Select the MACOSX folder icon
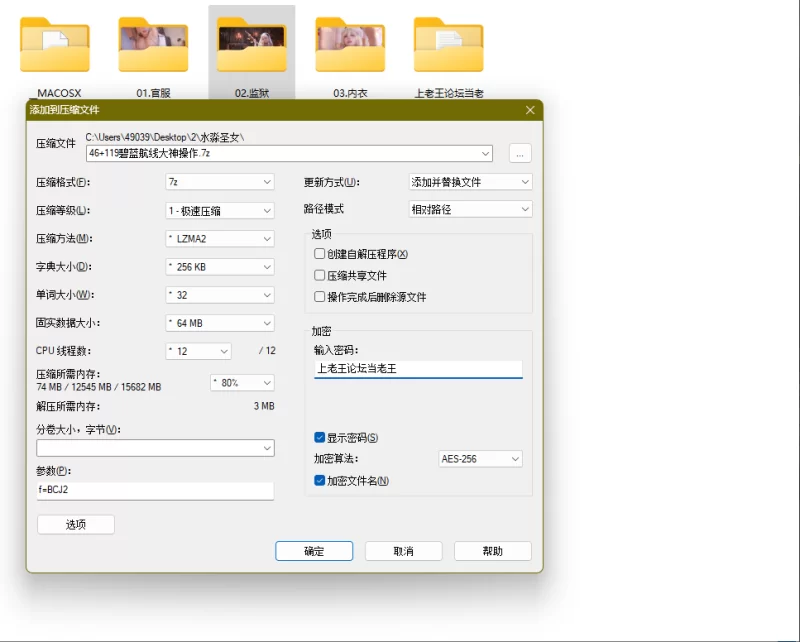This screenshot has width=800, height=642. 55,45
